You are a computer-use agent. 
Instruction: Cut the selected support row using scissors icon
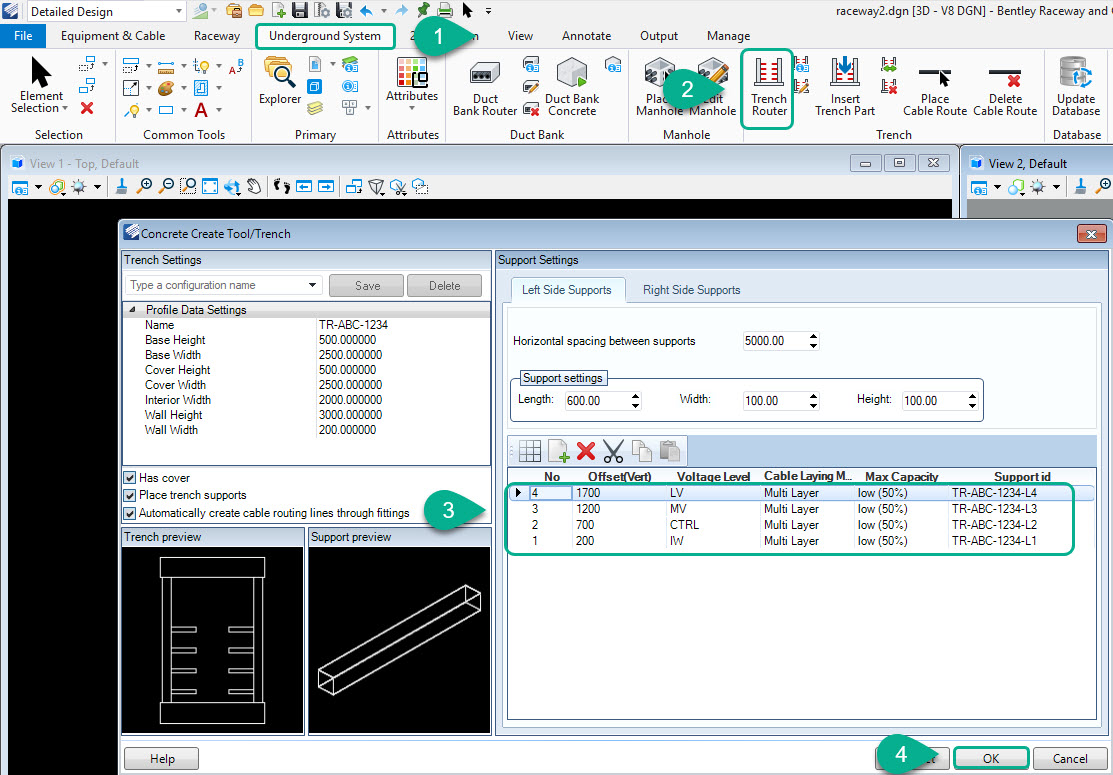613,450
